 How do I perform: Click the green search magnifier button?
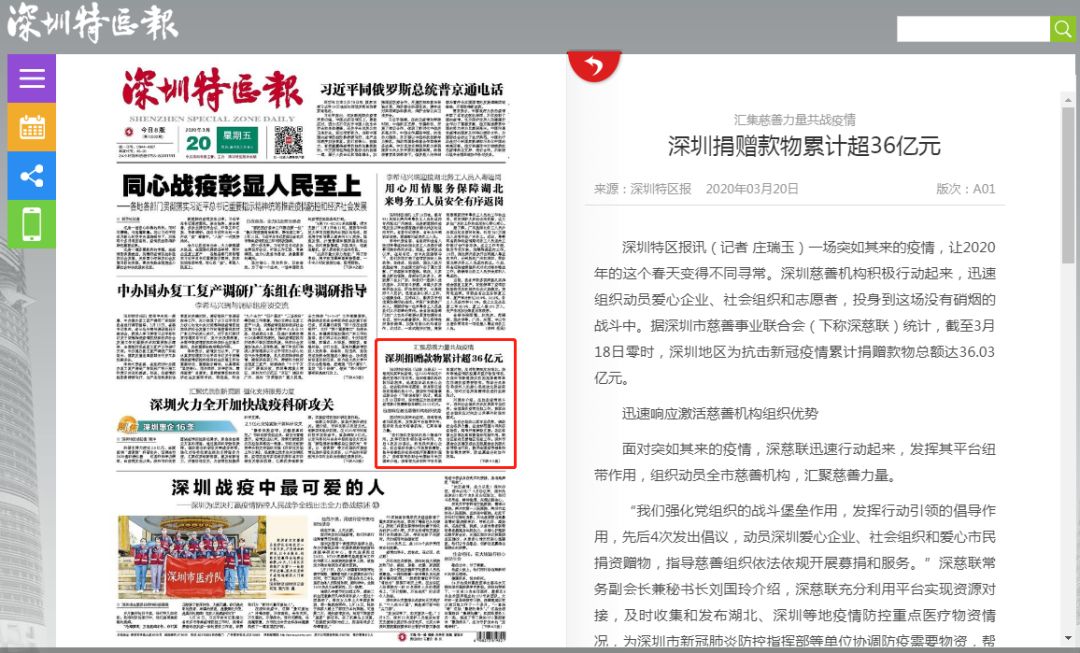(x=1062, y=29)
